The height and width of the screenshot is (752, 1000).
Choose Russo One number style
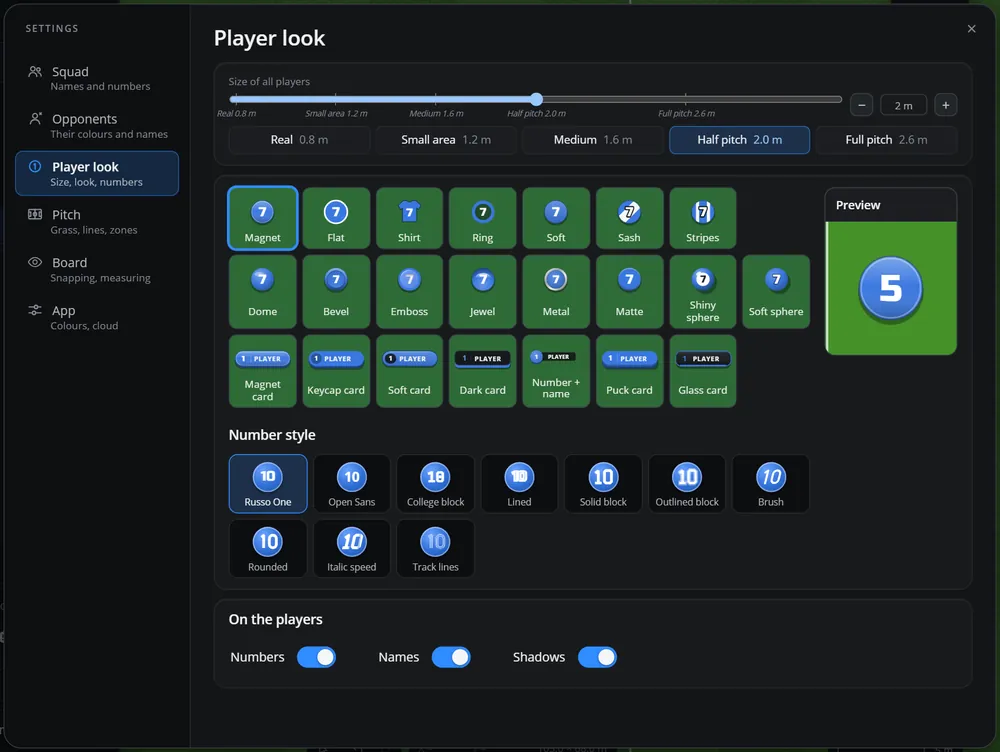[x=268, y=483]
